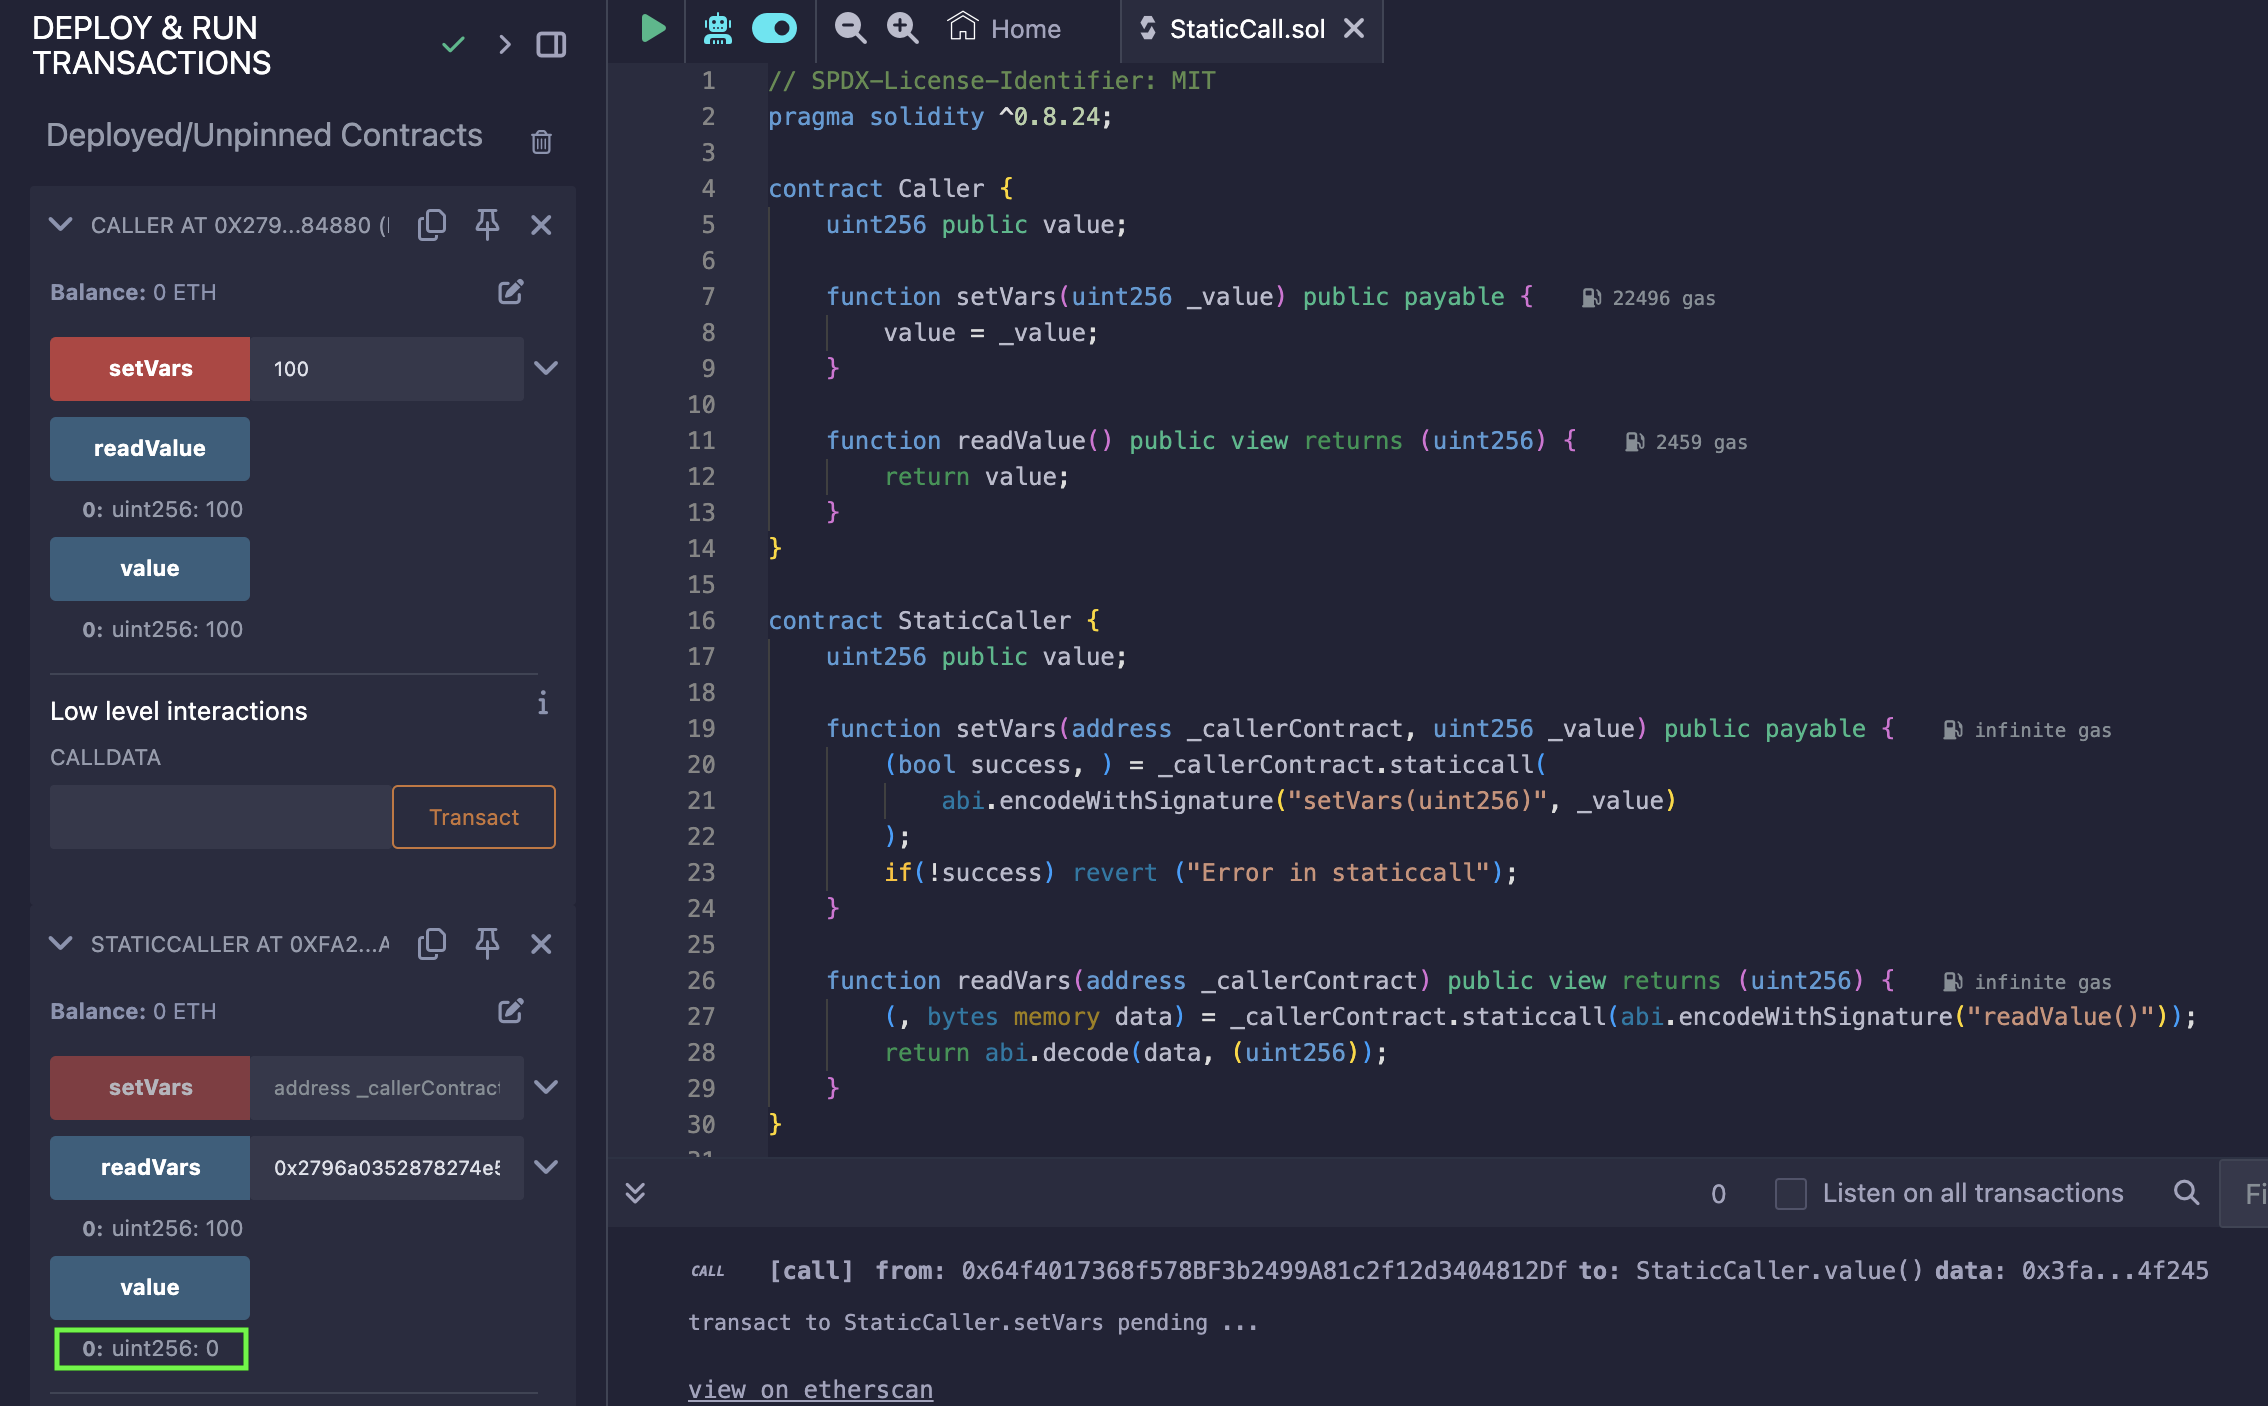Viewport: 2268px width, 1406px height.
Task: Click the double-chevron to expand the terminal
Action: click(636, 1192)
